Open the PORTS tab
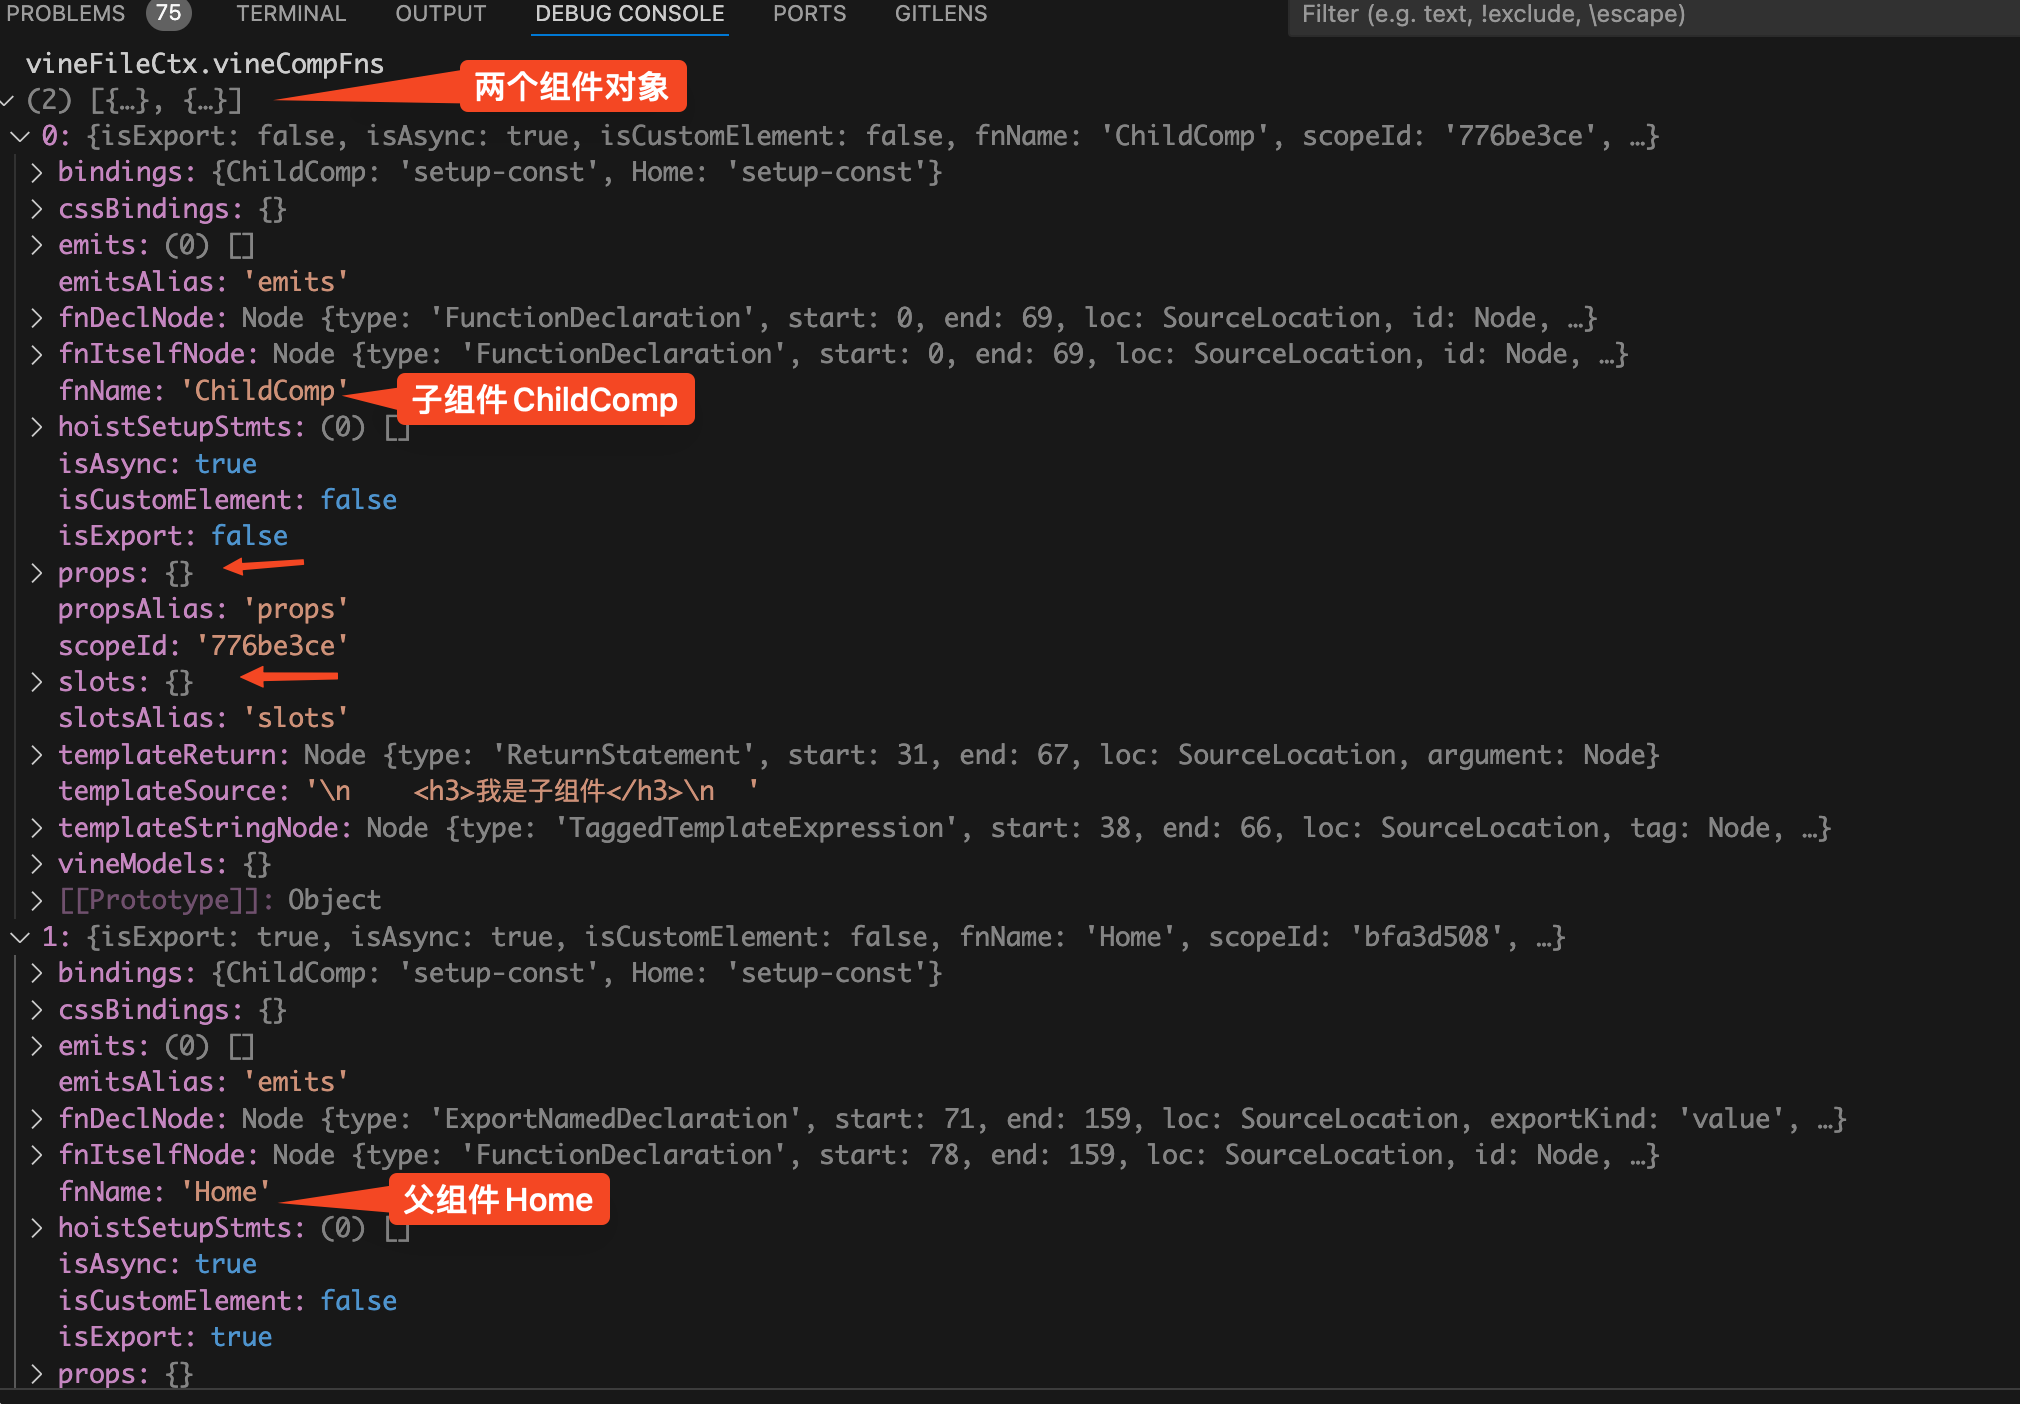 (809, 14)
